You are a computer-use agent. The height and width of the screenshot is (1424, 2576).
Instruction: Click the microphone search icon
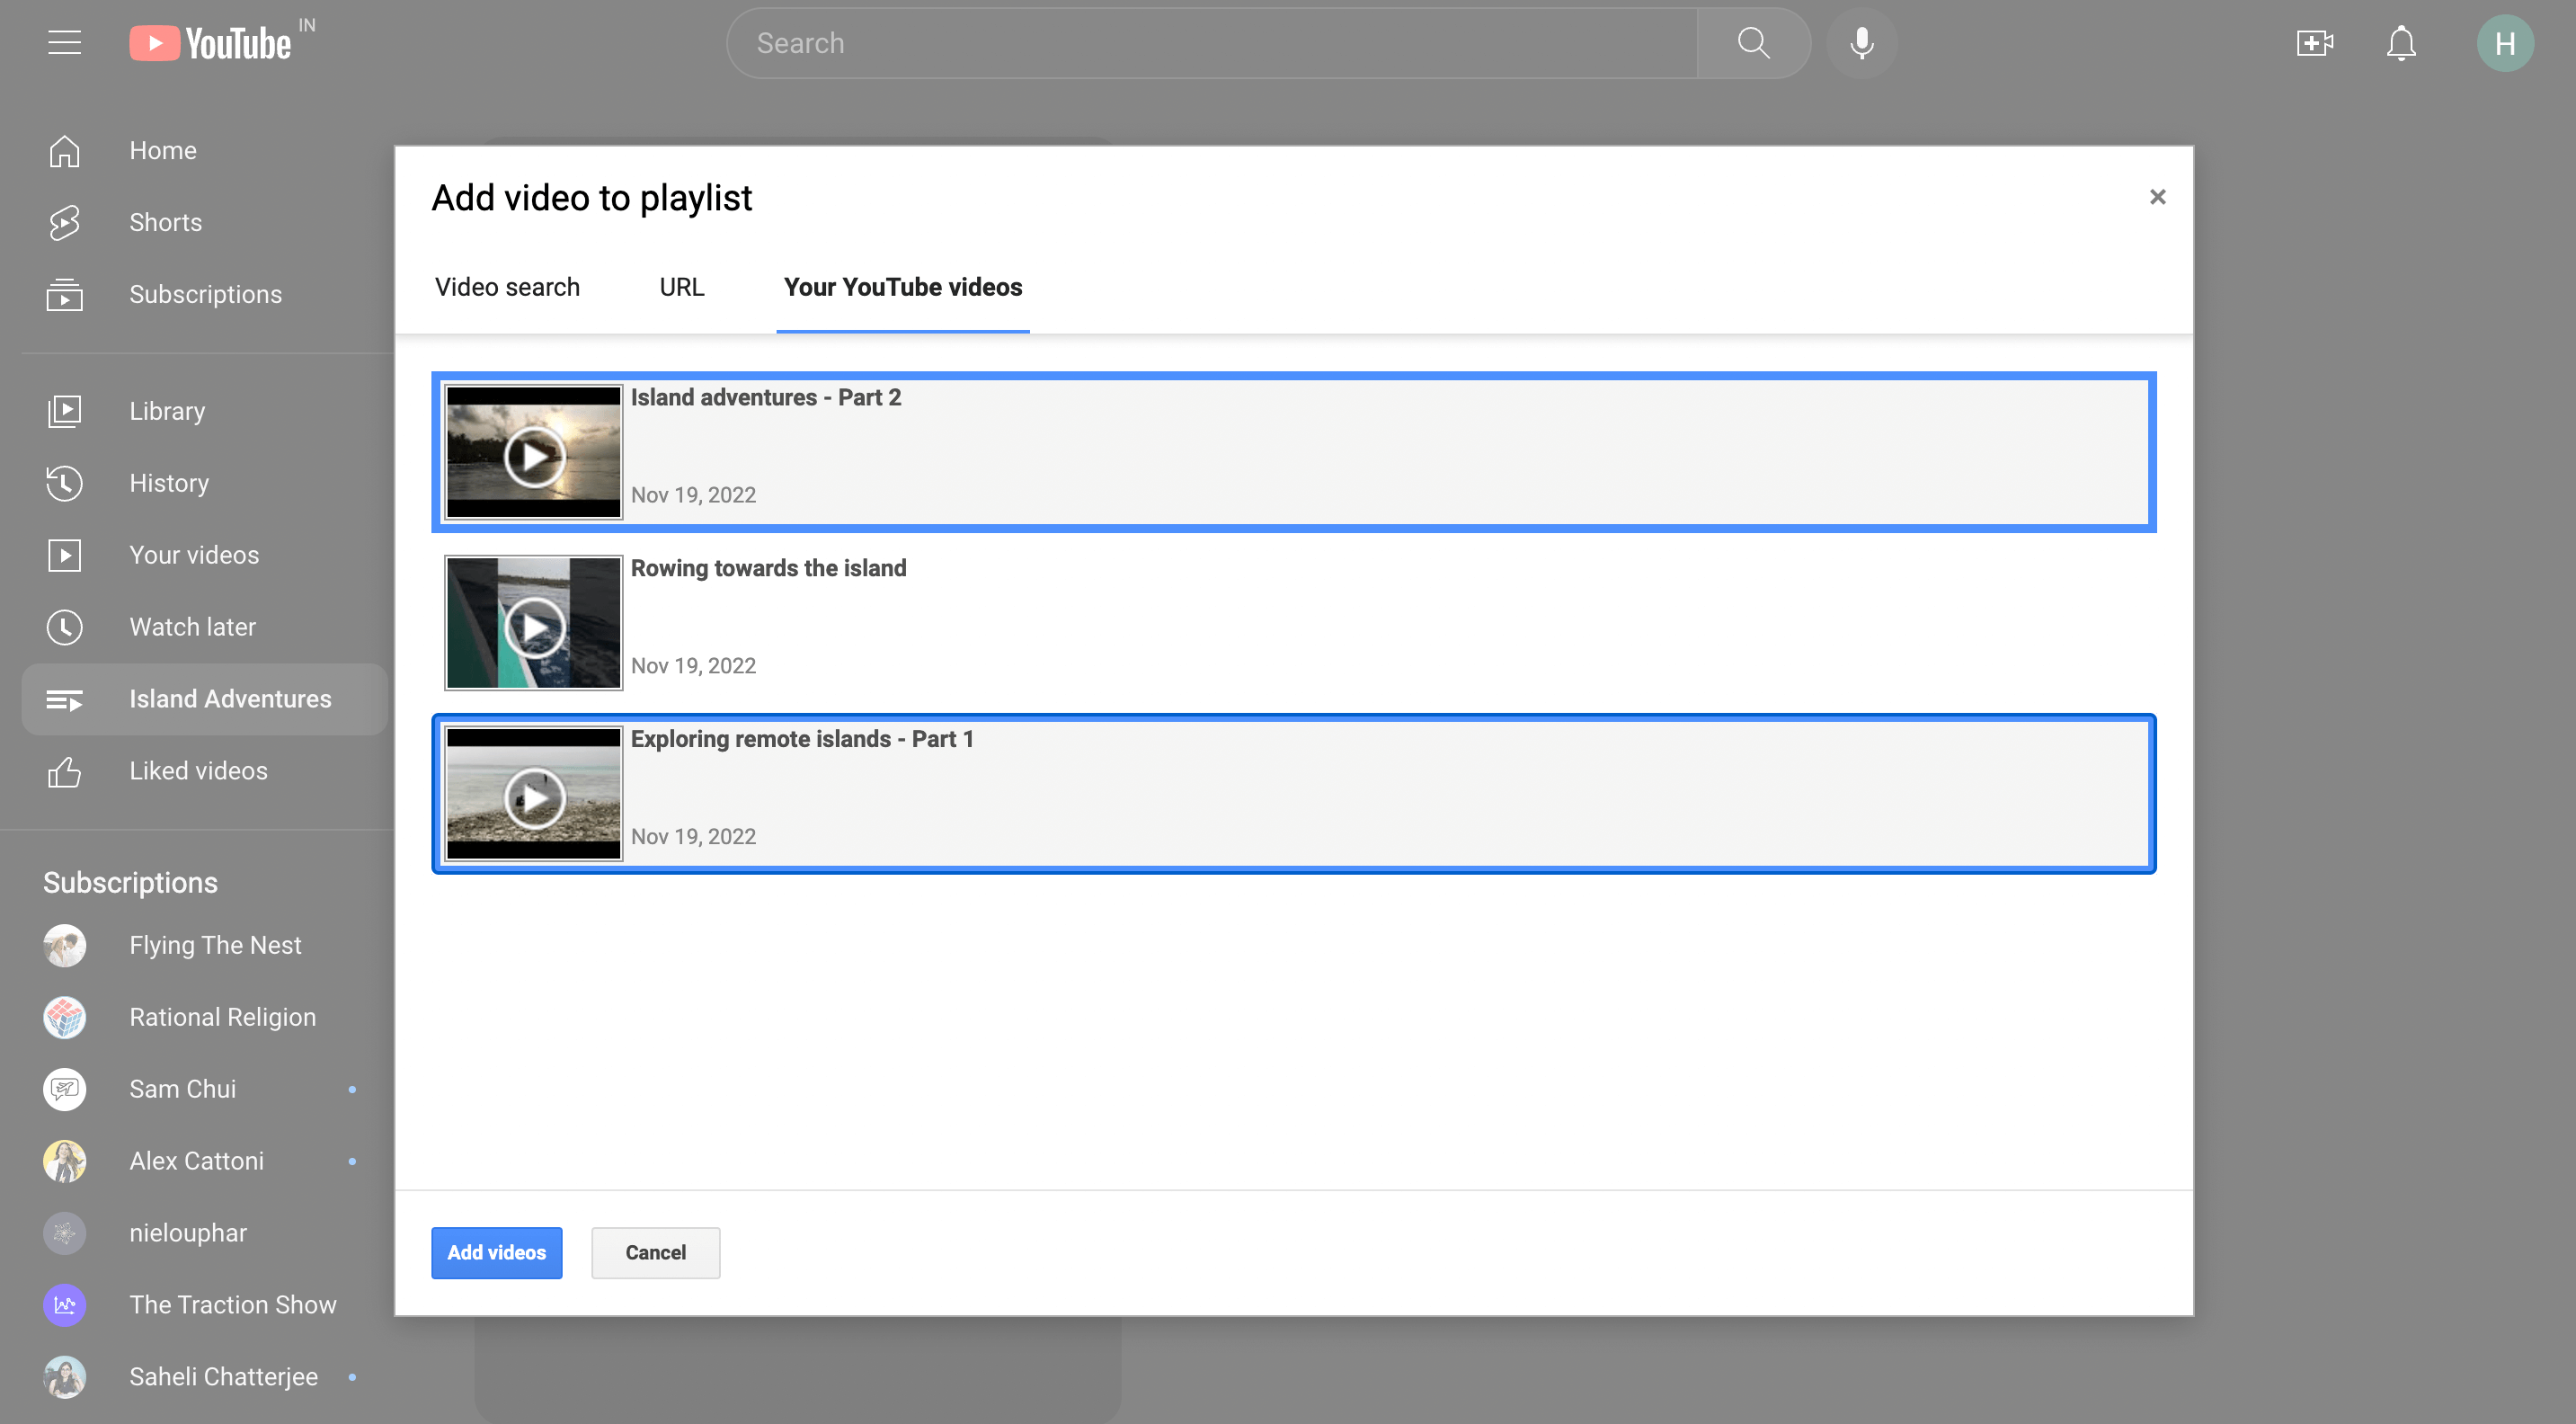(x=1861, y=42)
